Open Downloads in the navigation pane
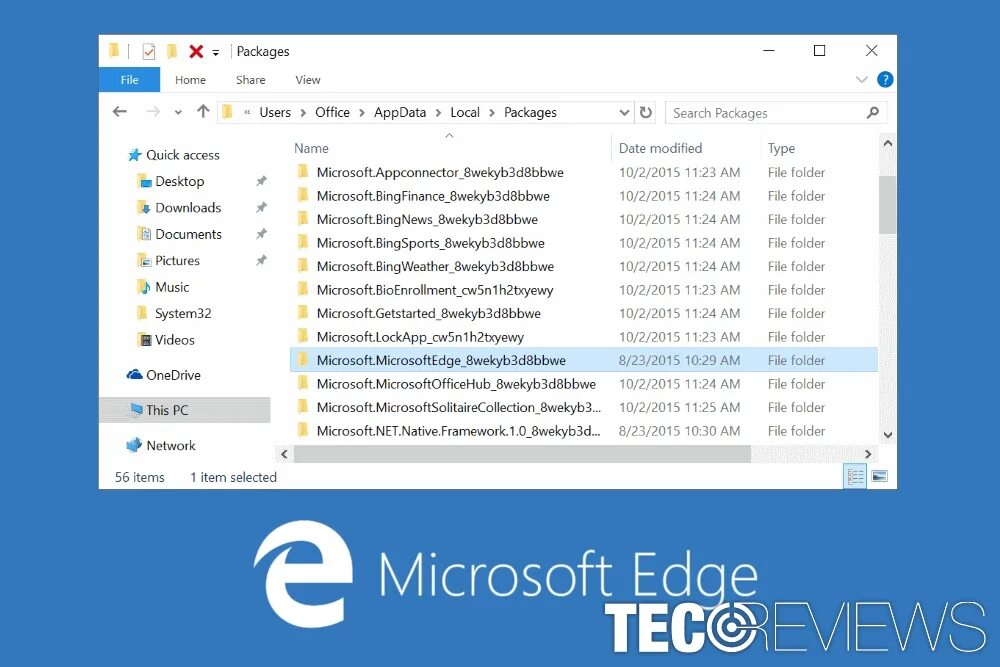The image size is (1000, 667). [179, 208]
